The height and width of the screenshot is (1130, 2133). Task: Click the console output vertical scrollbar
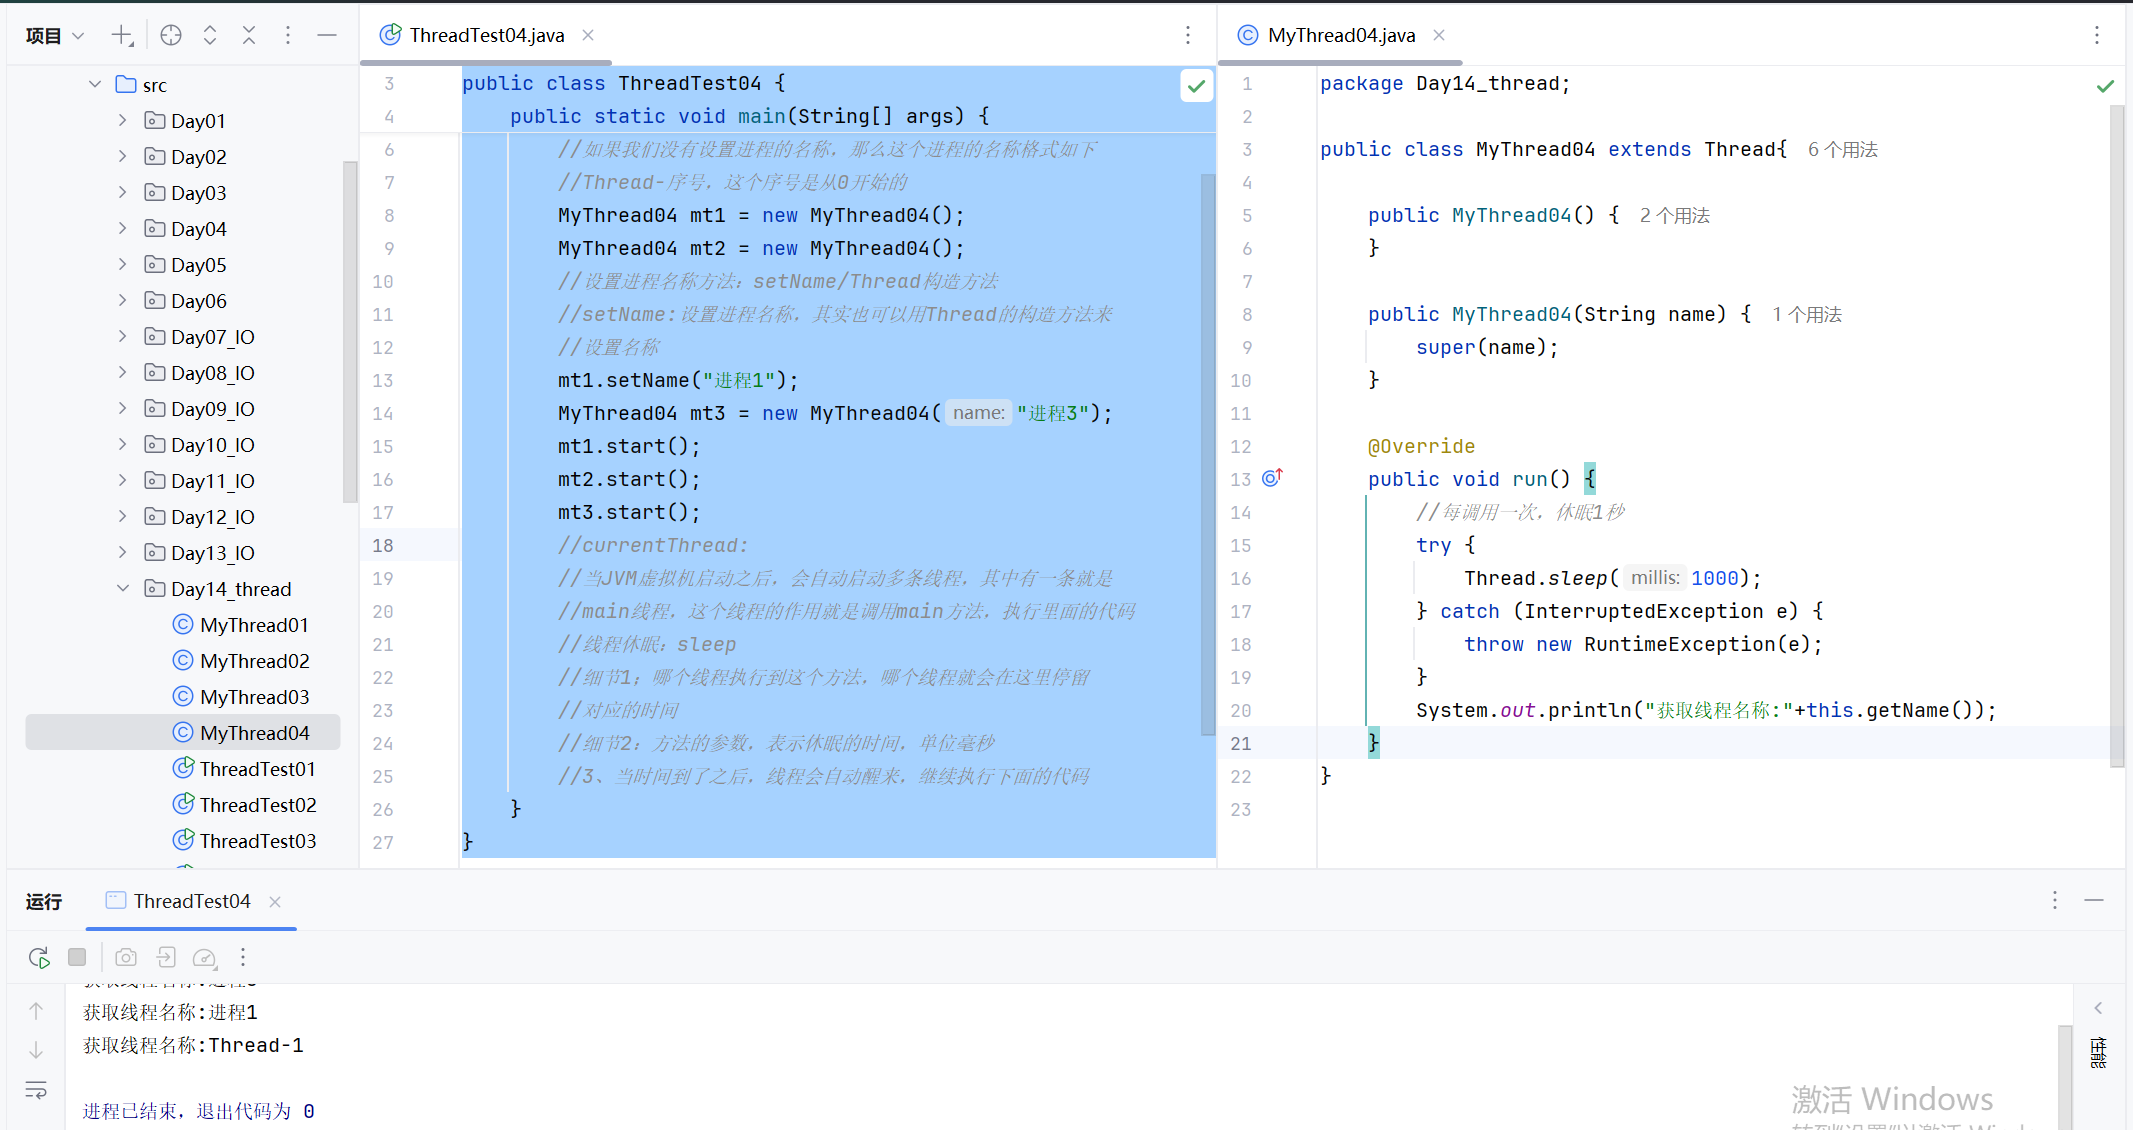coord(2065,1076)
